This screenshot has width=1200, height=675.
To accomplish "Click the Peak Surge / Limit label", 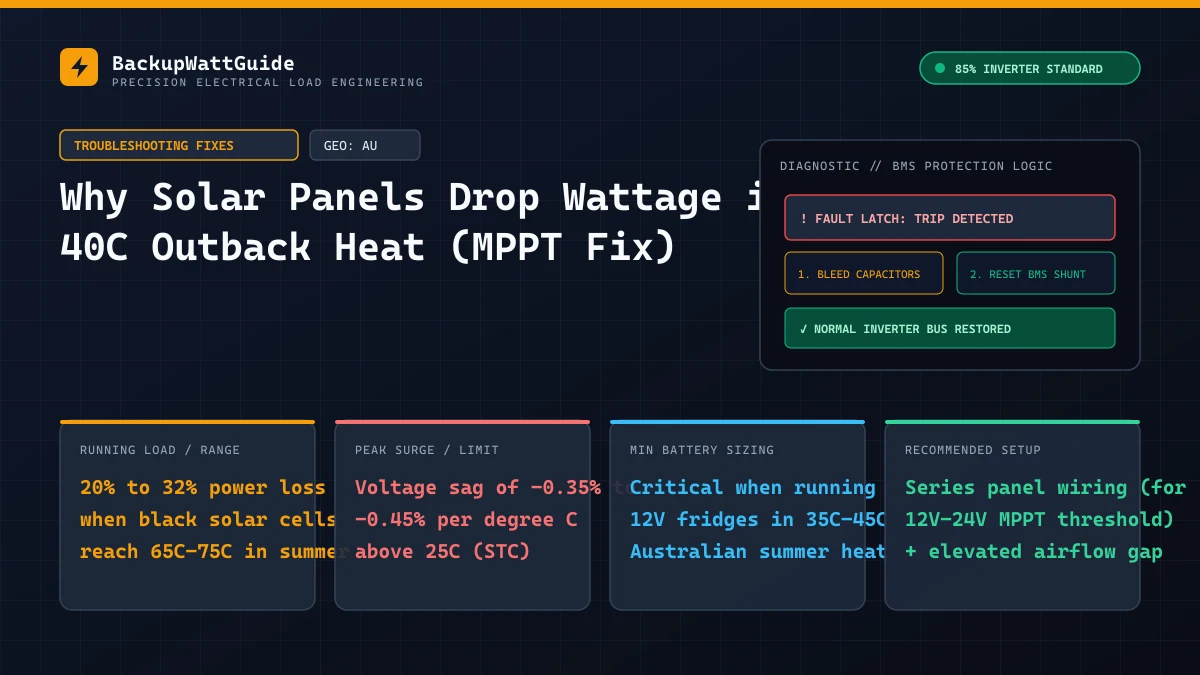I will pos(427,450).
